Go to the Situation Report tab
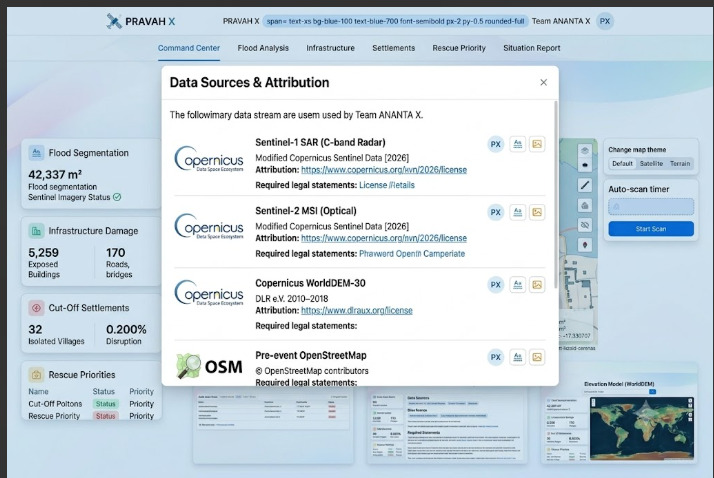 click(x=531, y=48)
